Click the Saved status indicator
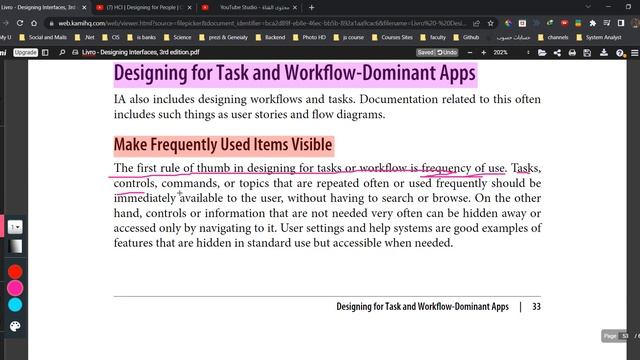The height and width of the screenshot is (360, 640). point(426,53)
